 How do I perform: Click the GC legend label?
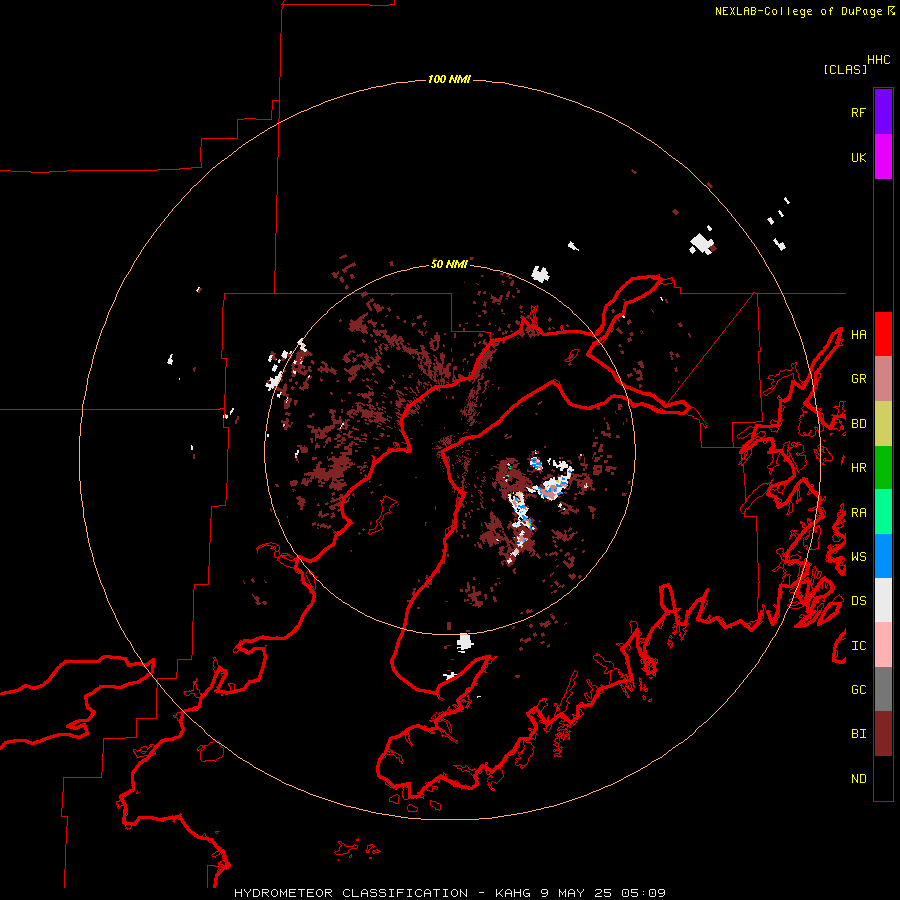(x=858, y=690)
